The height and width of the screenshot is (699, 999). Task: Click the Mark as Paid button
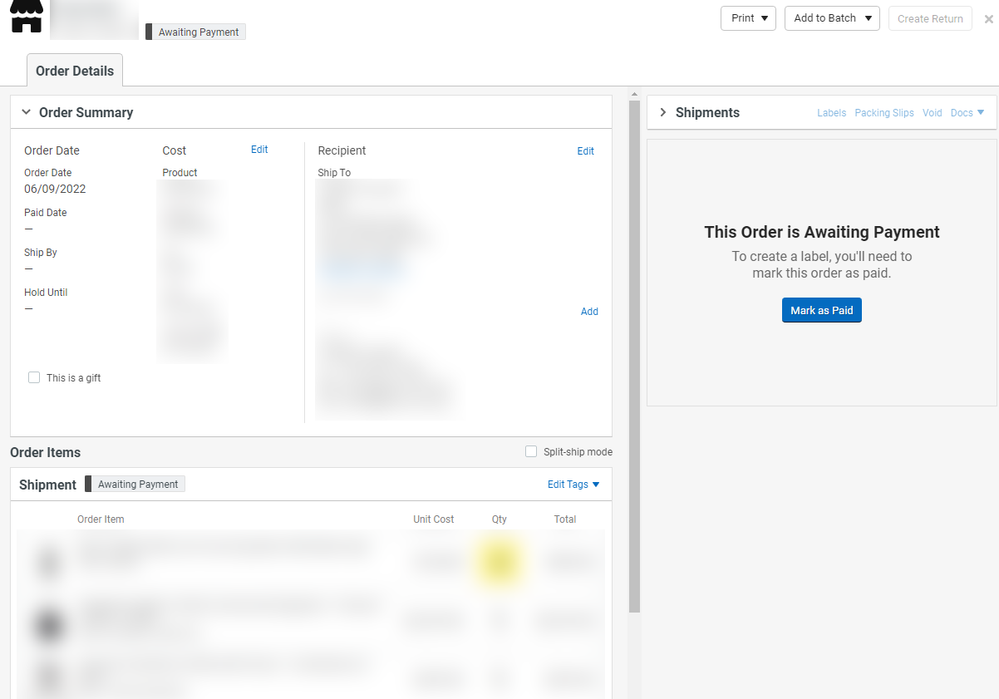click(x=821, y=310)
